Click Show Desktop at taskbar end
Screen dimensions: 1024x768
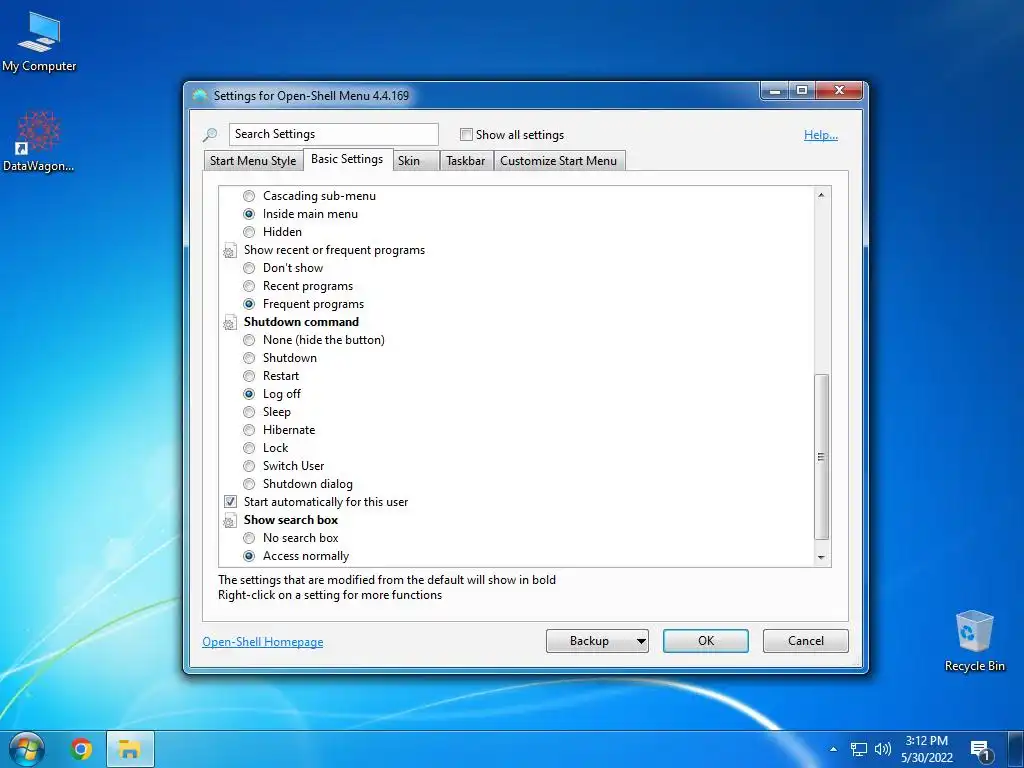(x=1017, y=749)
